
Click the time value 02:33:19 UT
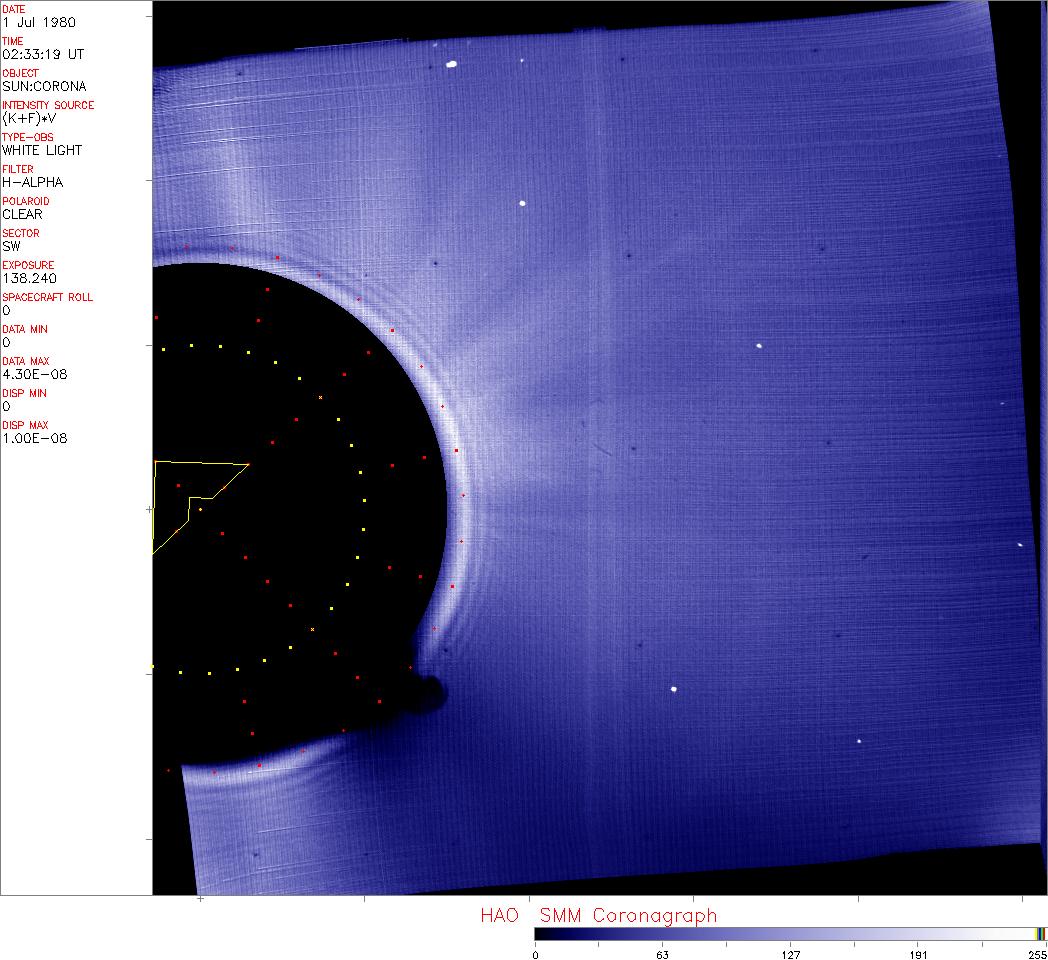[x=42, y=54]
